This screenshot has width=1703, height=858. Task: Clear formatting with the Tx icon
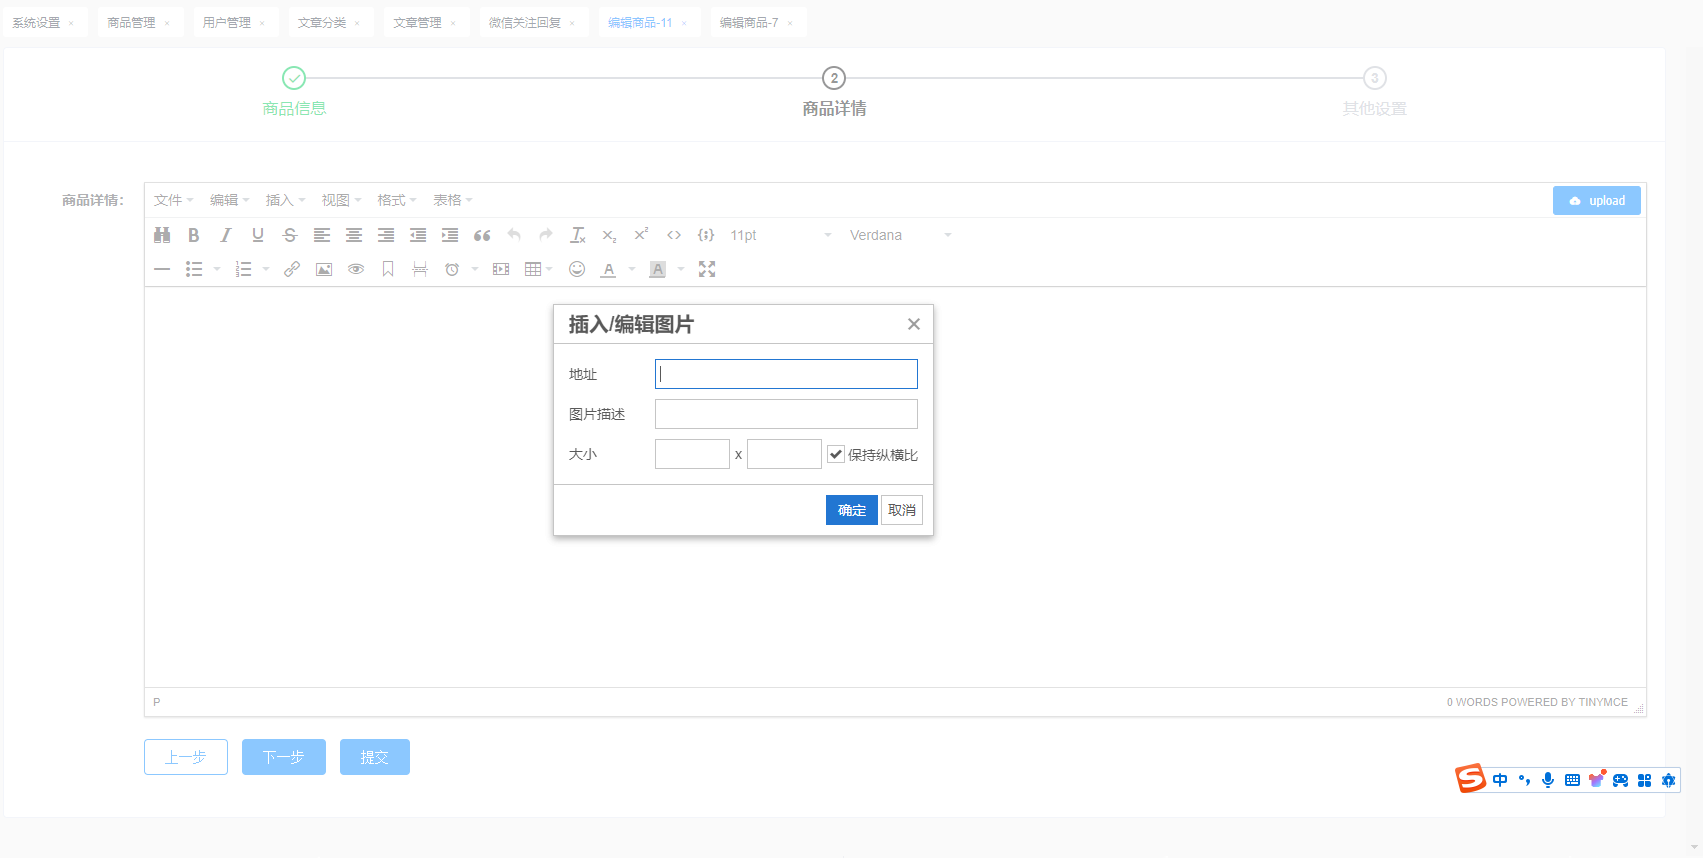point(578,235)
